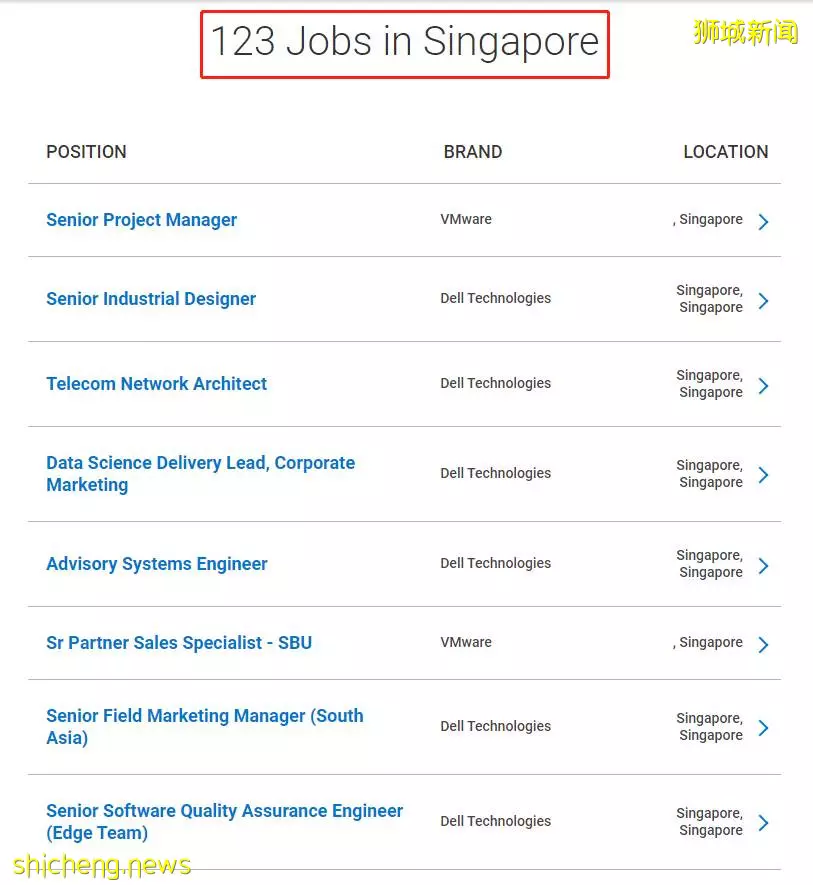The image size is (813, 885).
Task: Click arrow icon for Senior Project Manager
Action: pyautogui.click(x=763, y=222)
